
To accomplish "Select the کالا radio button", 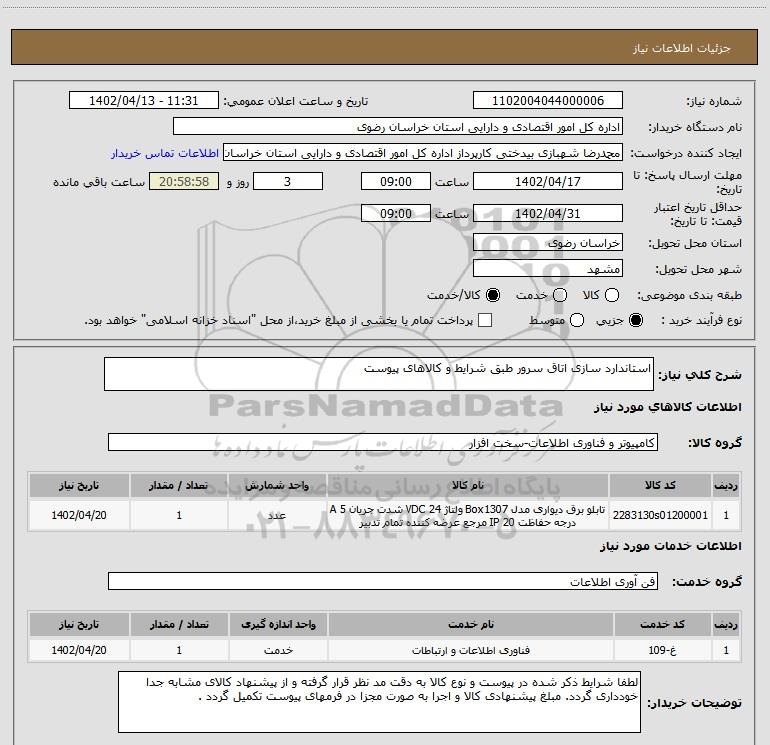I will point(612,295).
